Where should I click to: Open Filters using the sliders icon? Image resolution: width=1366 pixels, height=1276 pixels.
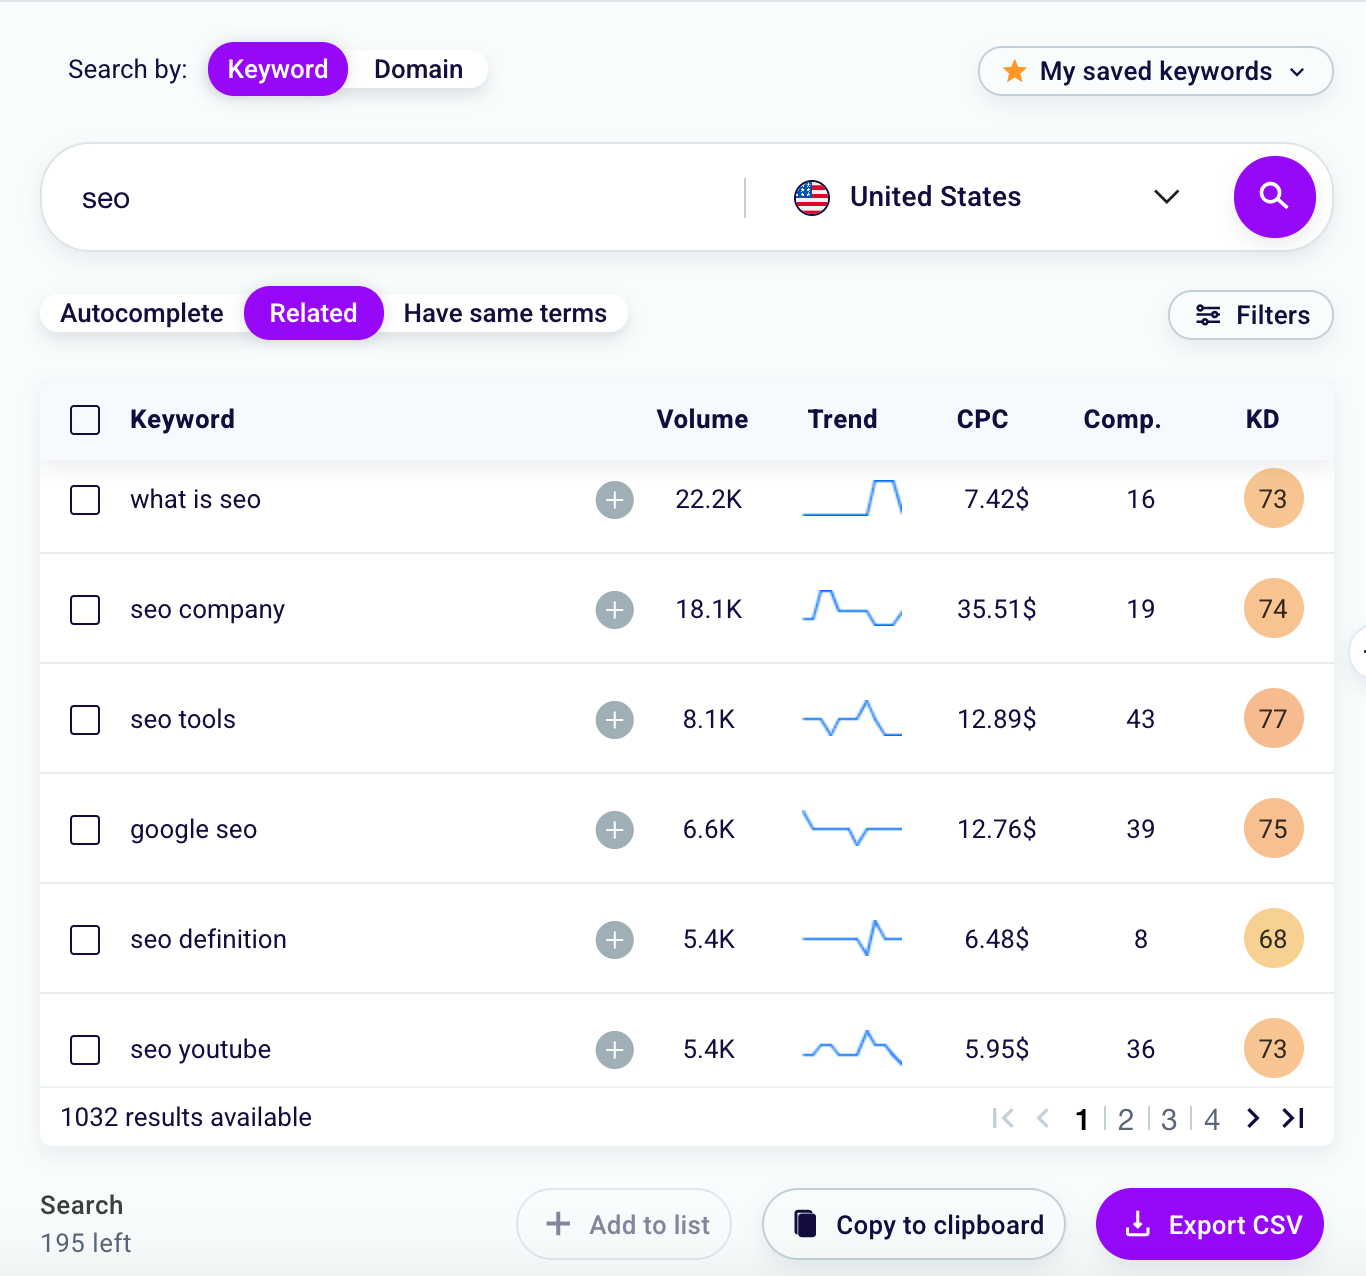pos(1209,315)
